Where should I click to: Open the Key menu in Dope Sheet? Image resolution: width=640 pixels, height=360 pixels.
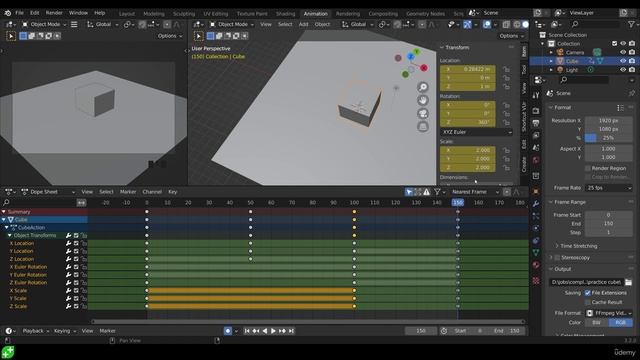[173, 192]
